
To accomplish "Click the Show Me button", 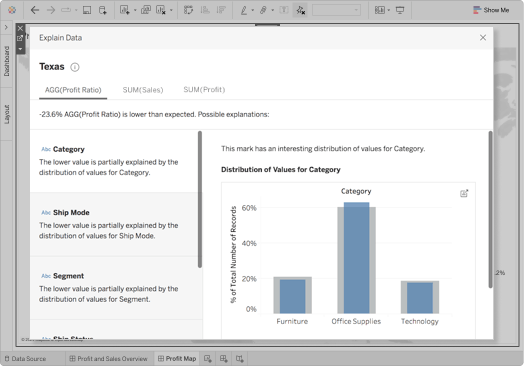I will tap(491, 10).
